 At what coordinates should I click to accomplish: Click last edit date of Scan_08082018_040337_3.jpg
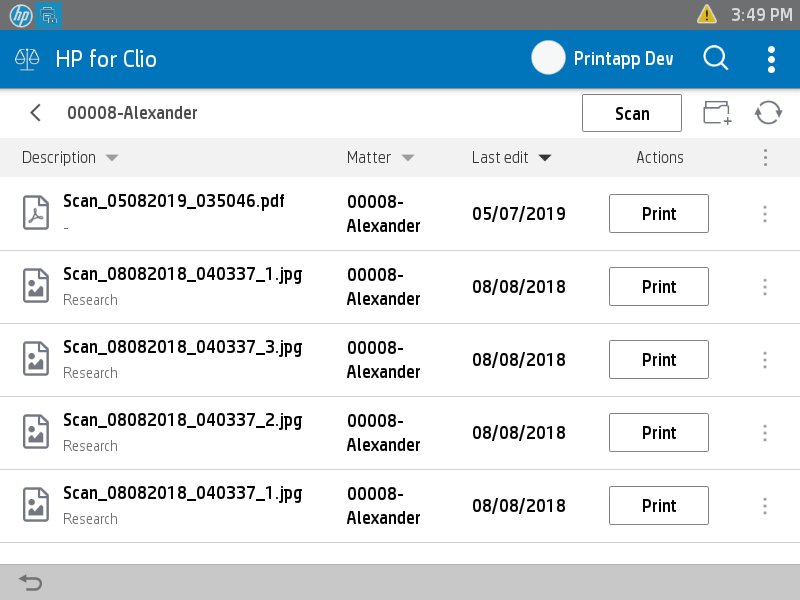point(519,360)
